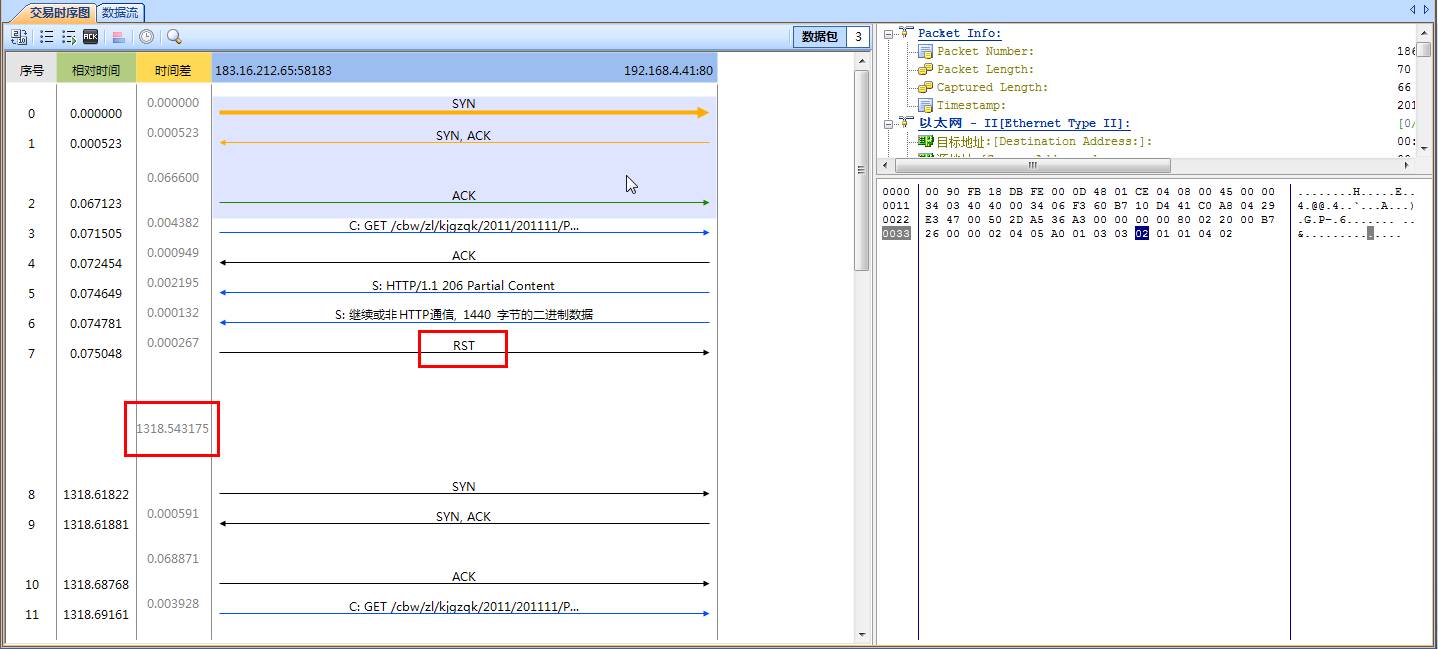Select the RST packet row

click(464, 352)
